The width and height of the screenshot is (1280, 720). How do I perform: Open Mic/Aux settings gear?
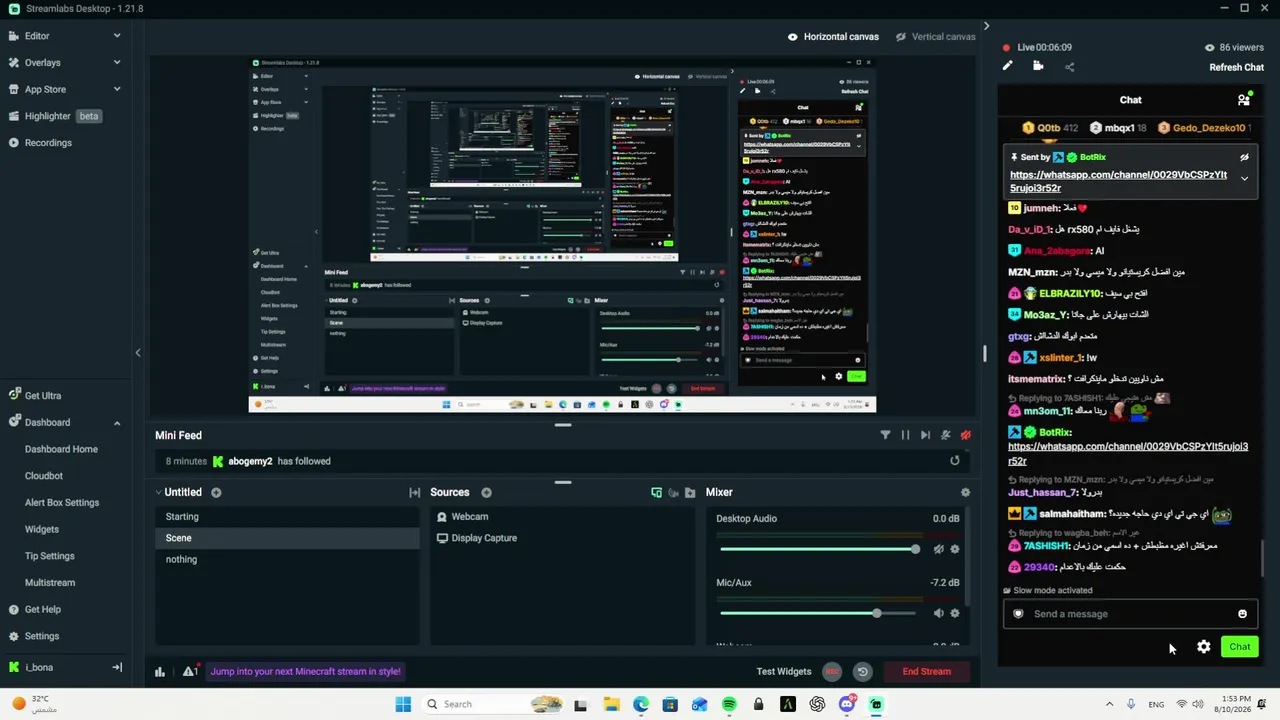955,613
